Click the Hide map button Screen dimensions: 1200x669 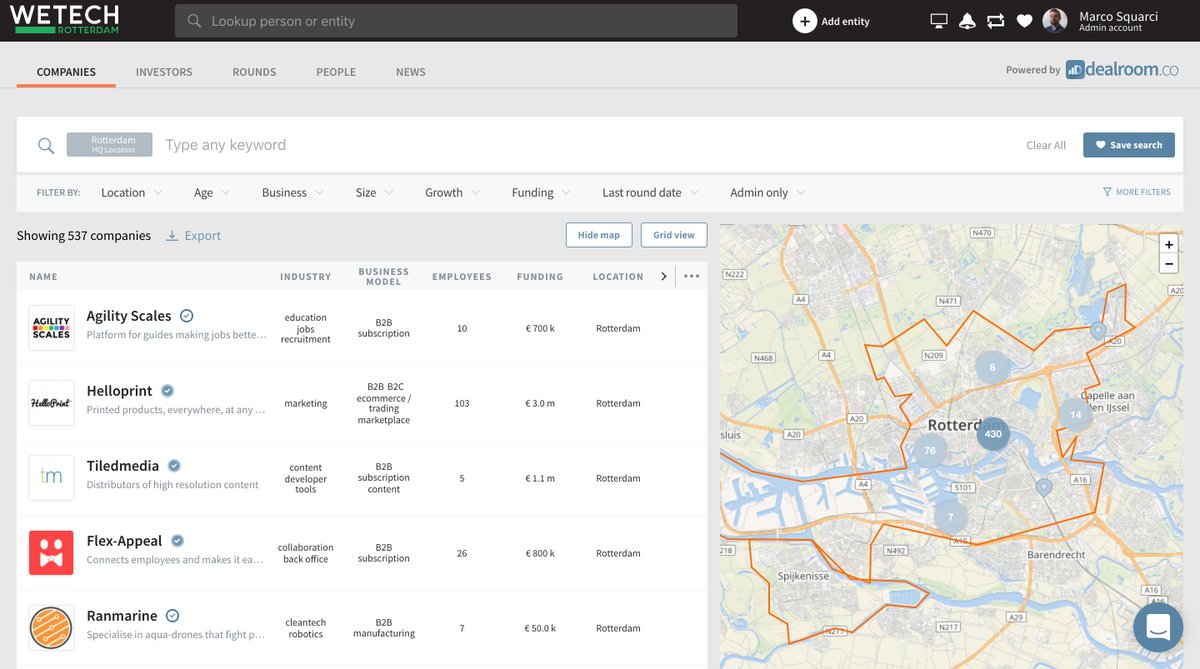click(598, 235)
